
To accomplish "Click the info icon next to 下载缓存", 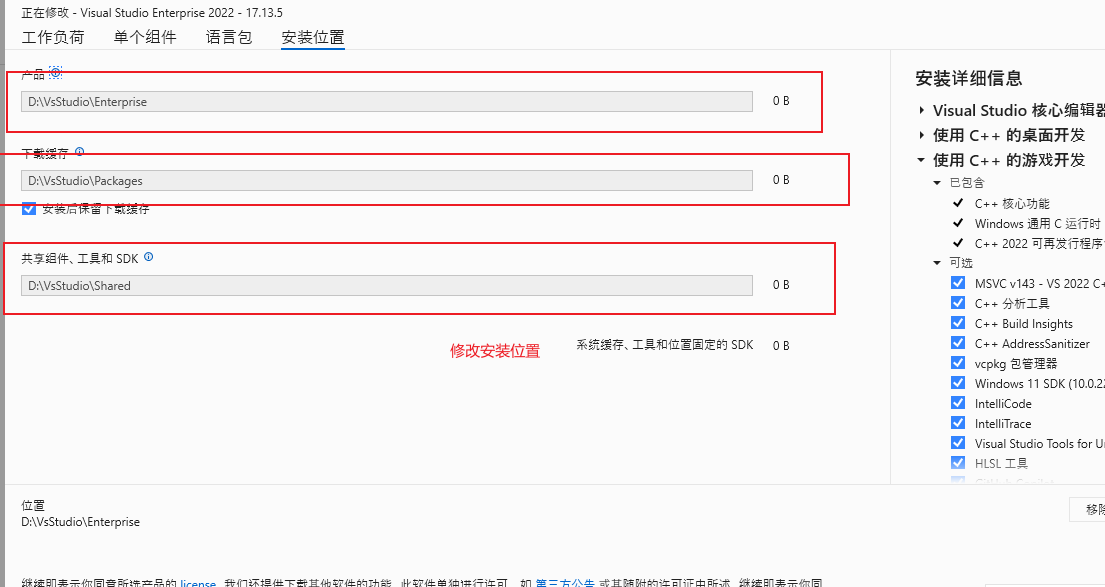I will tap(80, 152).
